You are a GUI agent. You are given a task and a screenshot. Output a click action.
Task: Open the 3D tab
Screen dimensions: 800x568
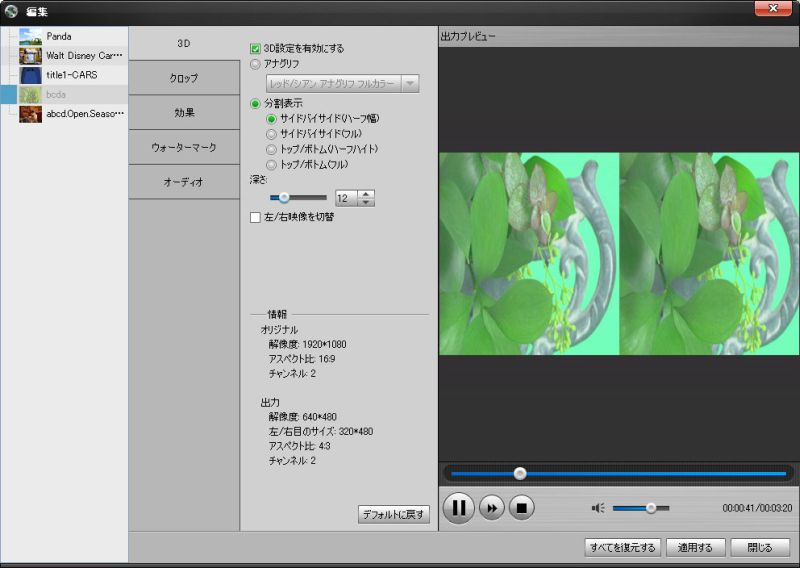184,43
